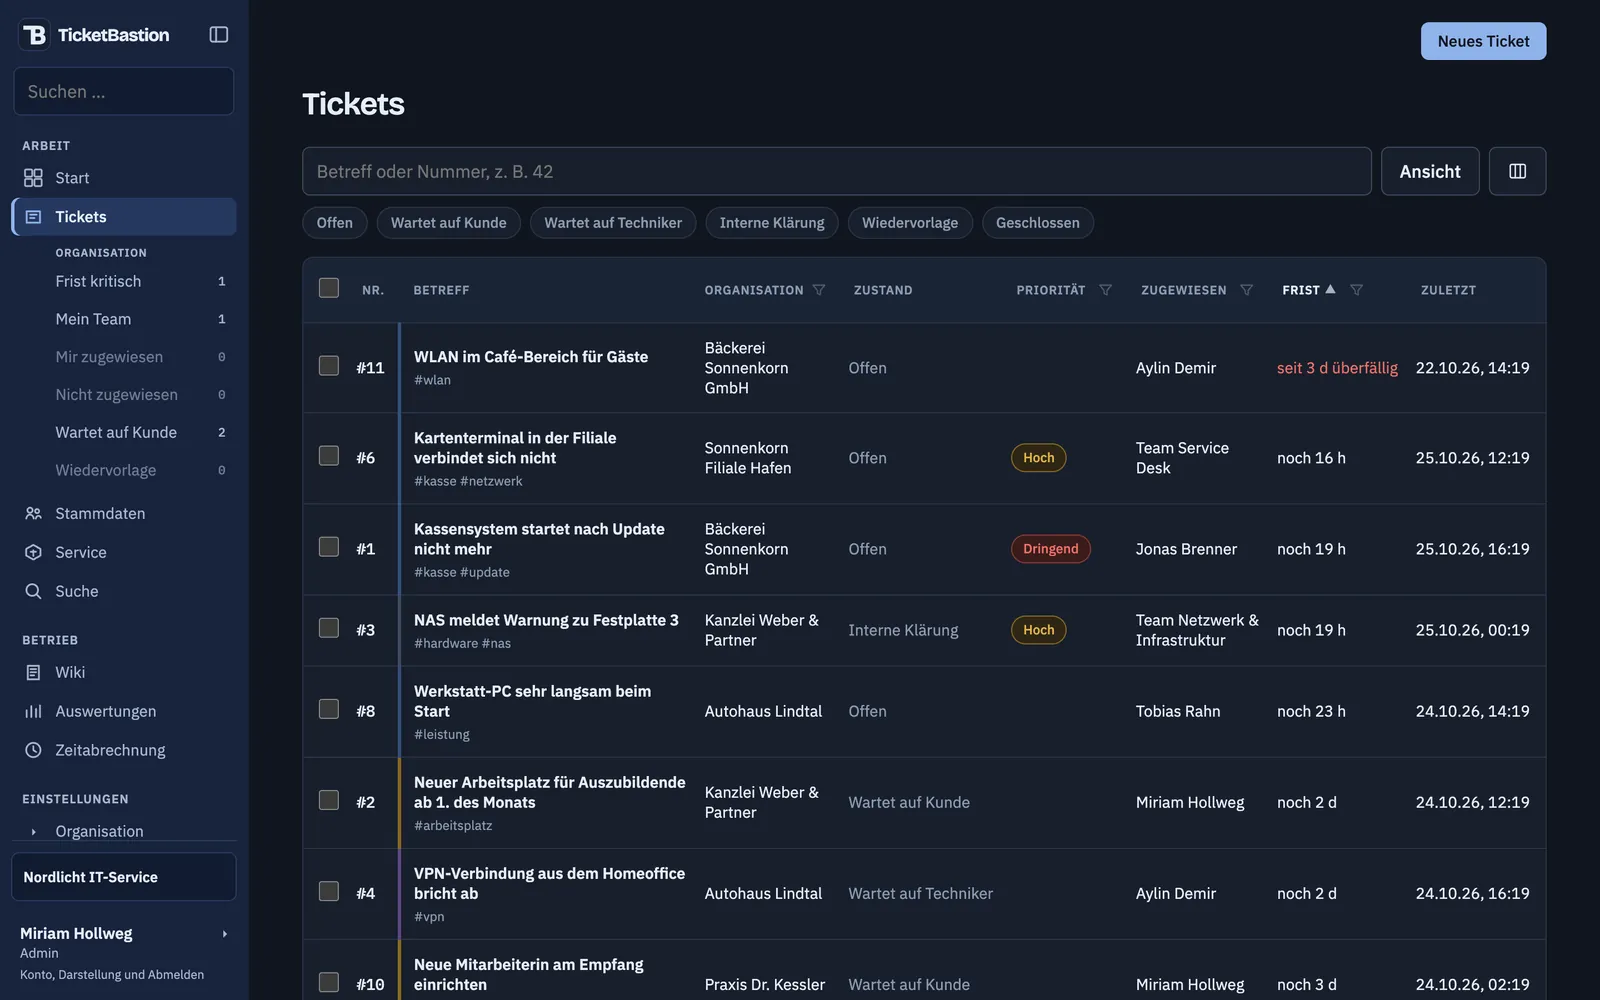Open ticket Kassensystem startet nach Update
Image resolution: width=1600 pixels, height=1000 pixels.
(x=539, y=539)
